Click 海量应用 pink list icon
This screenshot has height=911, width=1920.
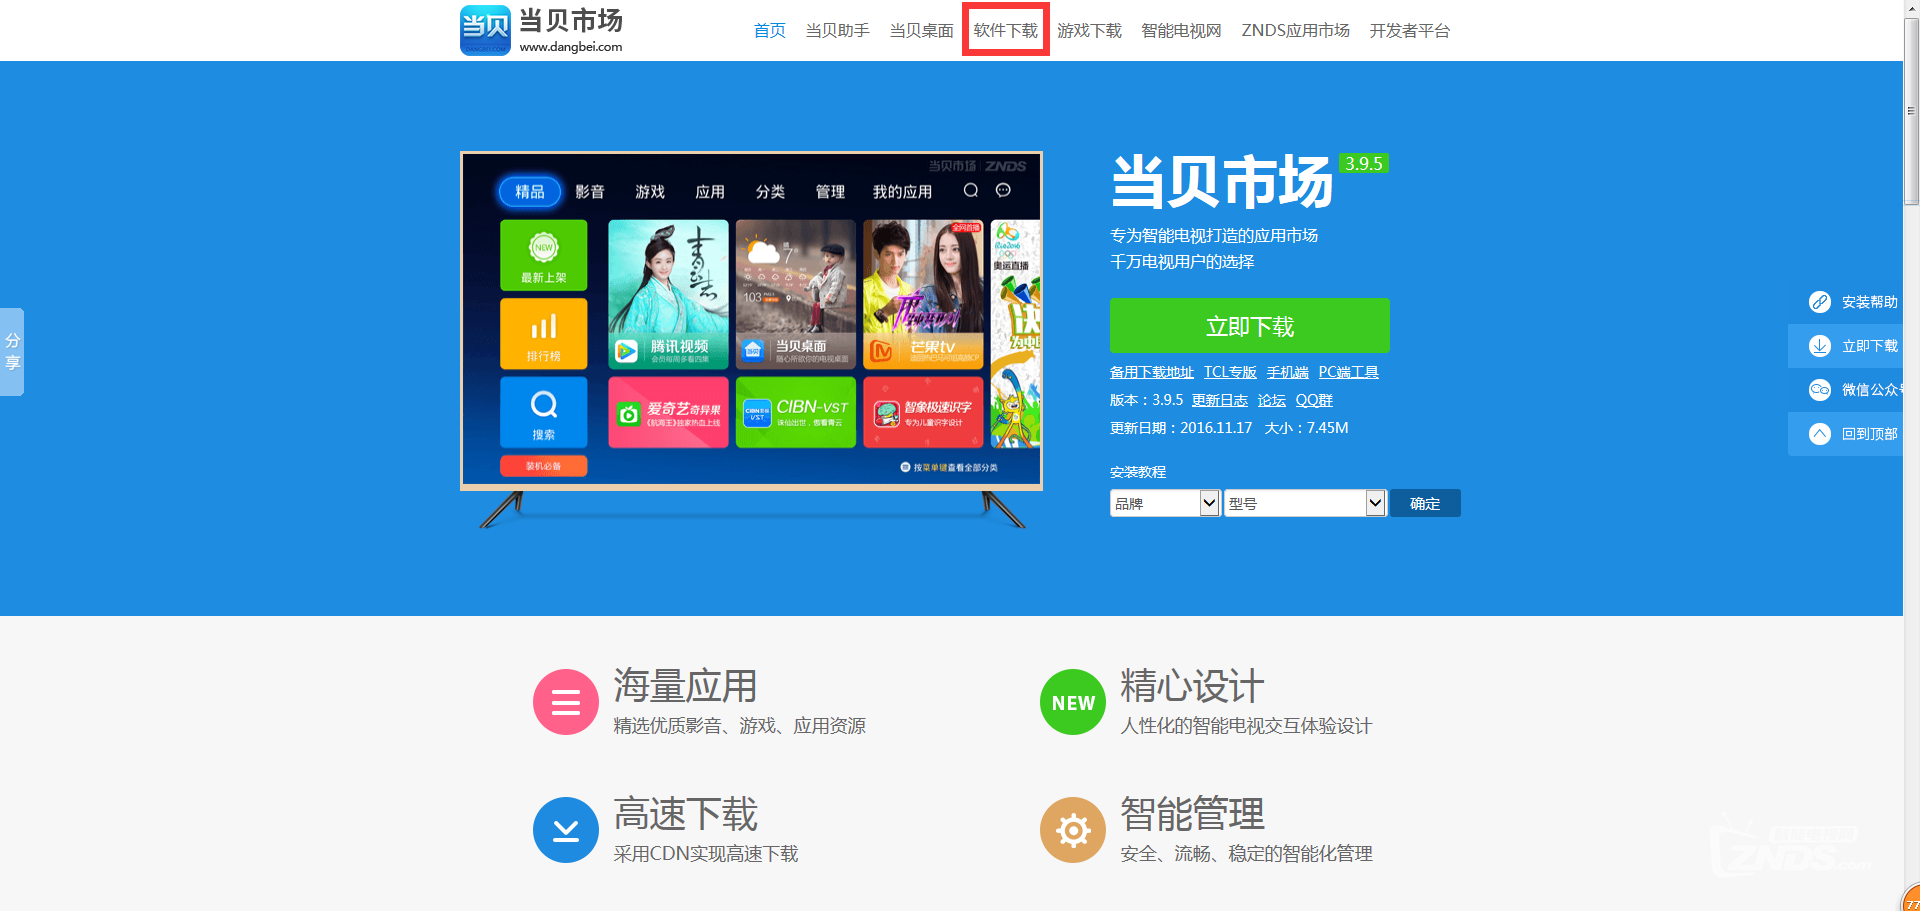[566, 702]
